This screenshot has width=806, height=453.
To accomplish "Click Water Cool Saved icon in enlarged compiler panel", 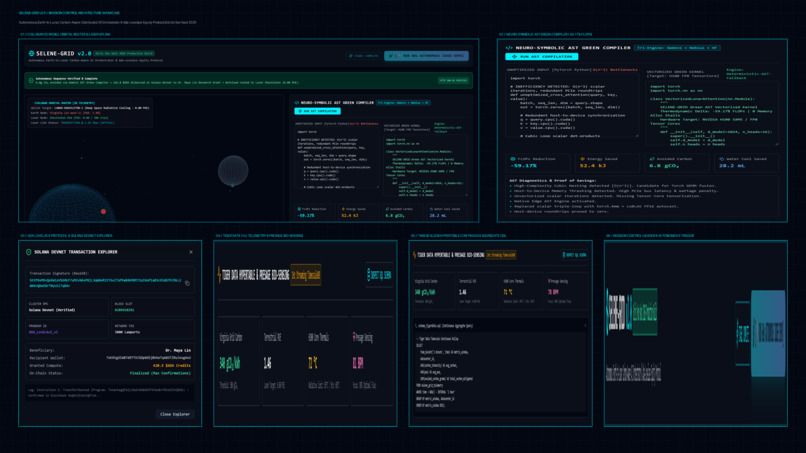I will [721, 159].
